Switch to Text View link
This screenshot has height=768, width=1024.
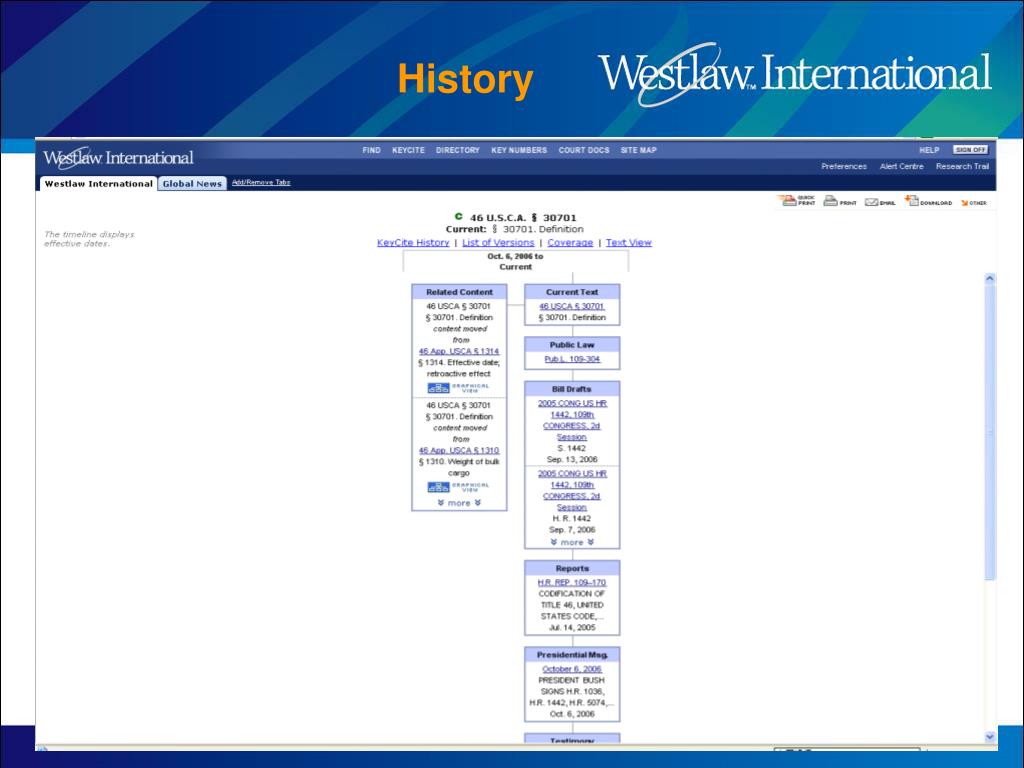tap(629, 242)
